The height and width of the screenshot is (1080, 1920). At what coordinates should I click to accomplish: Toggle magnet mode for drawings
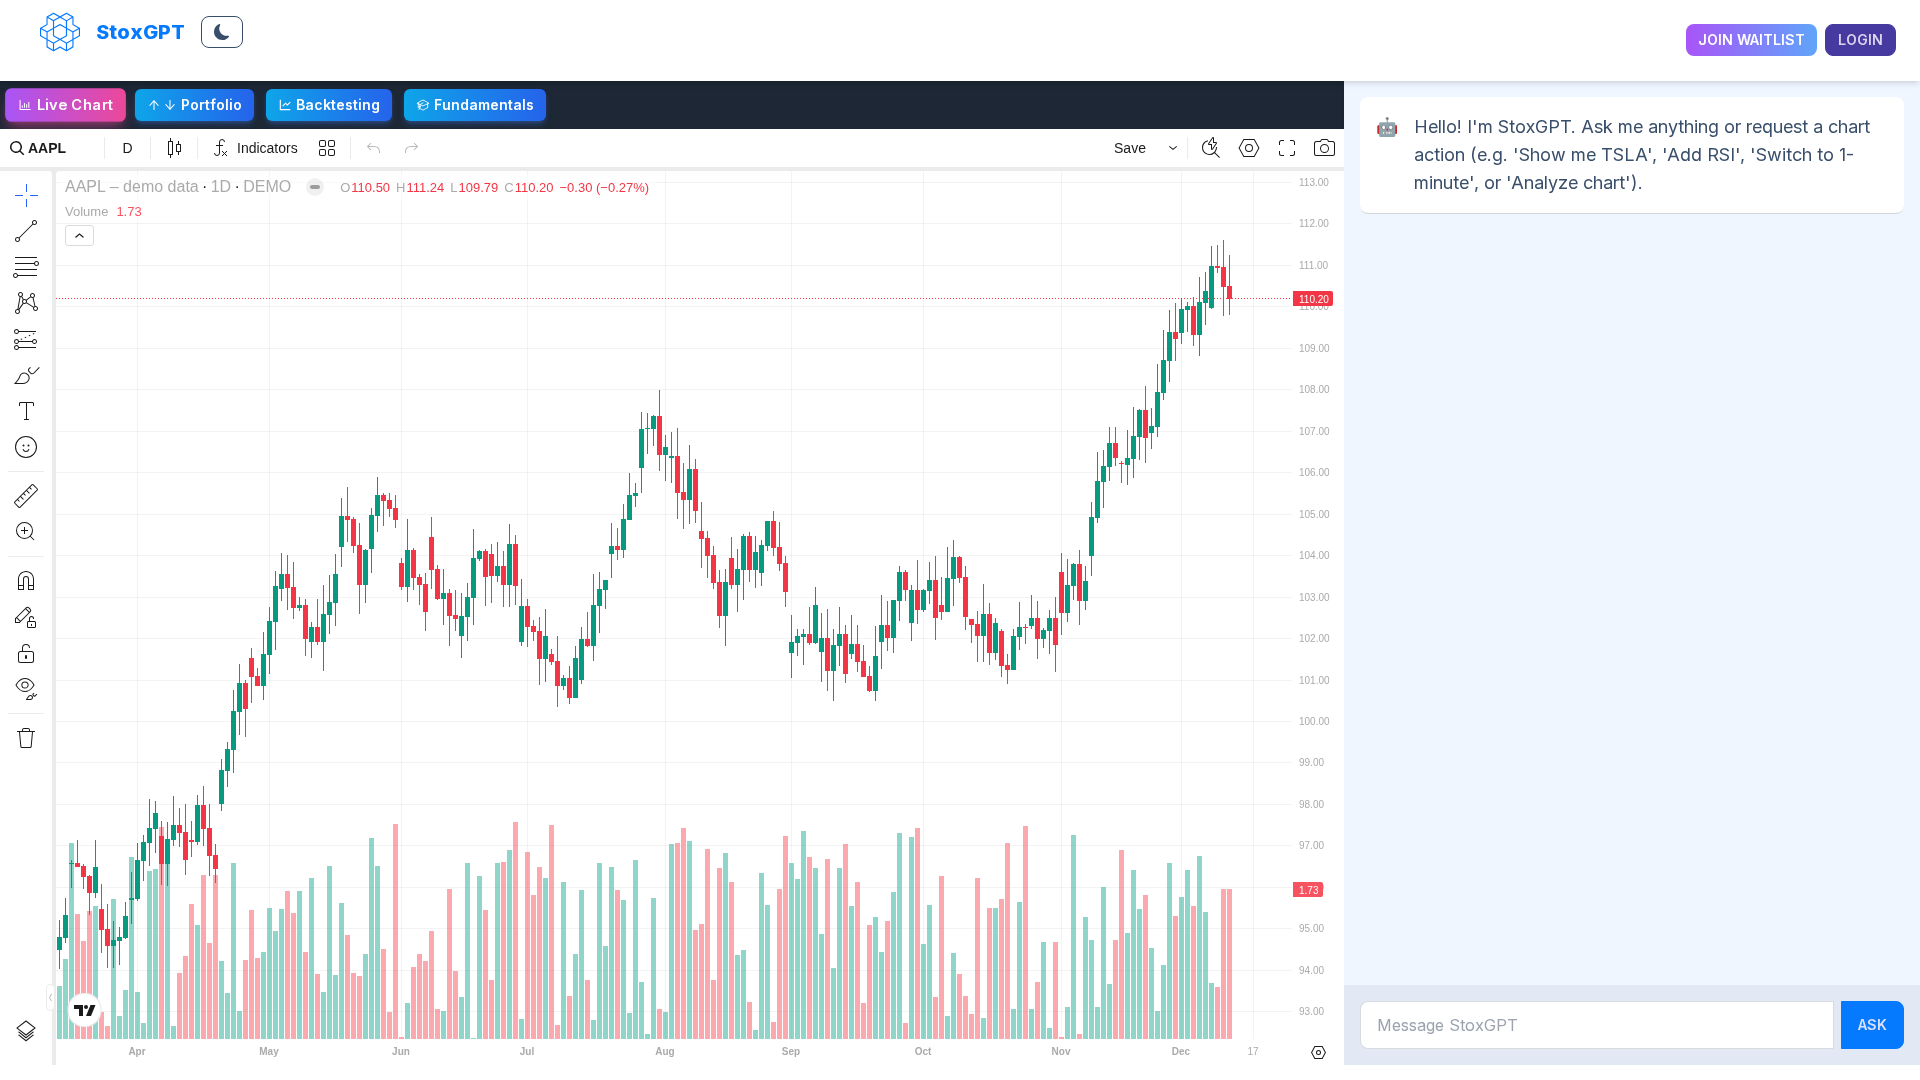click(26, 581)
